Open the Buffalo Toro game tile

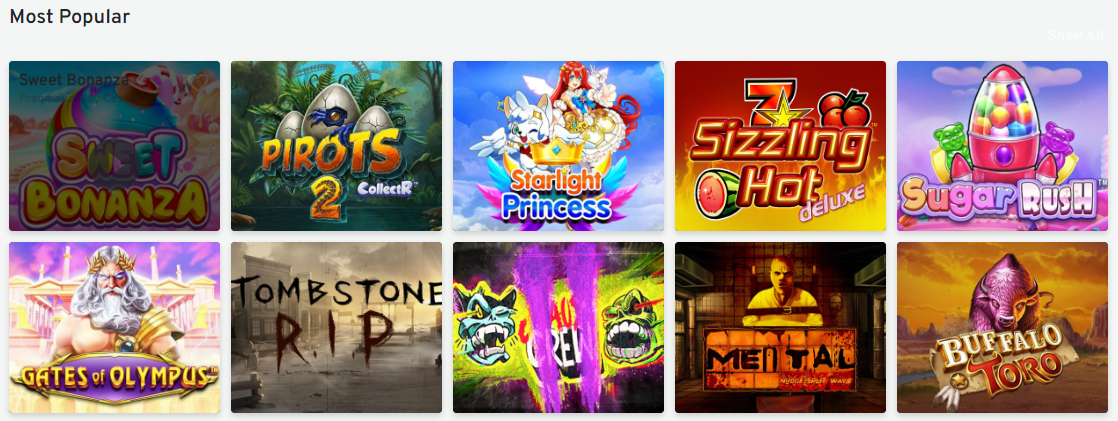(1002, 328)
